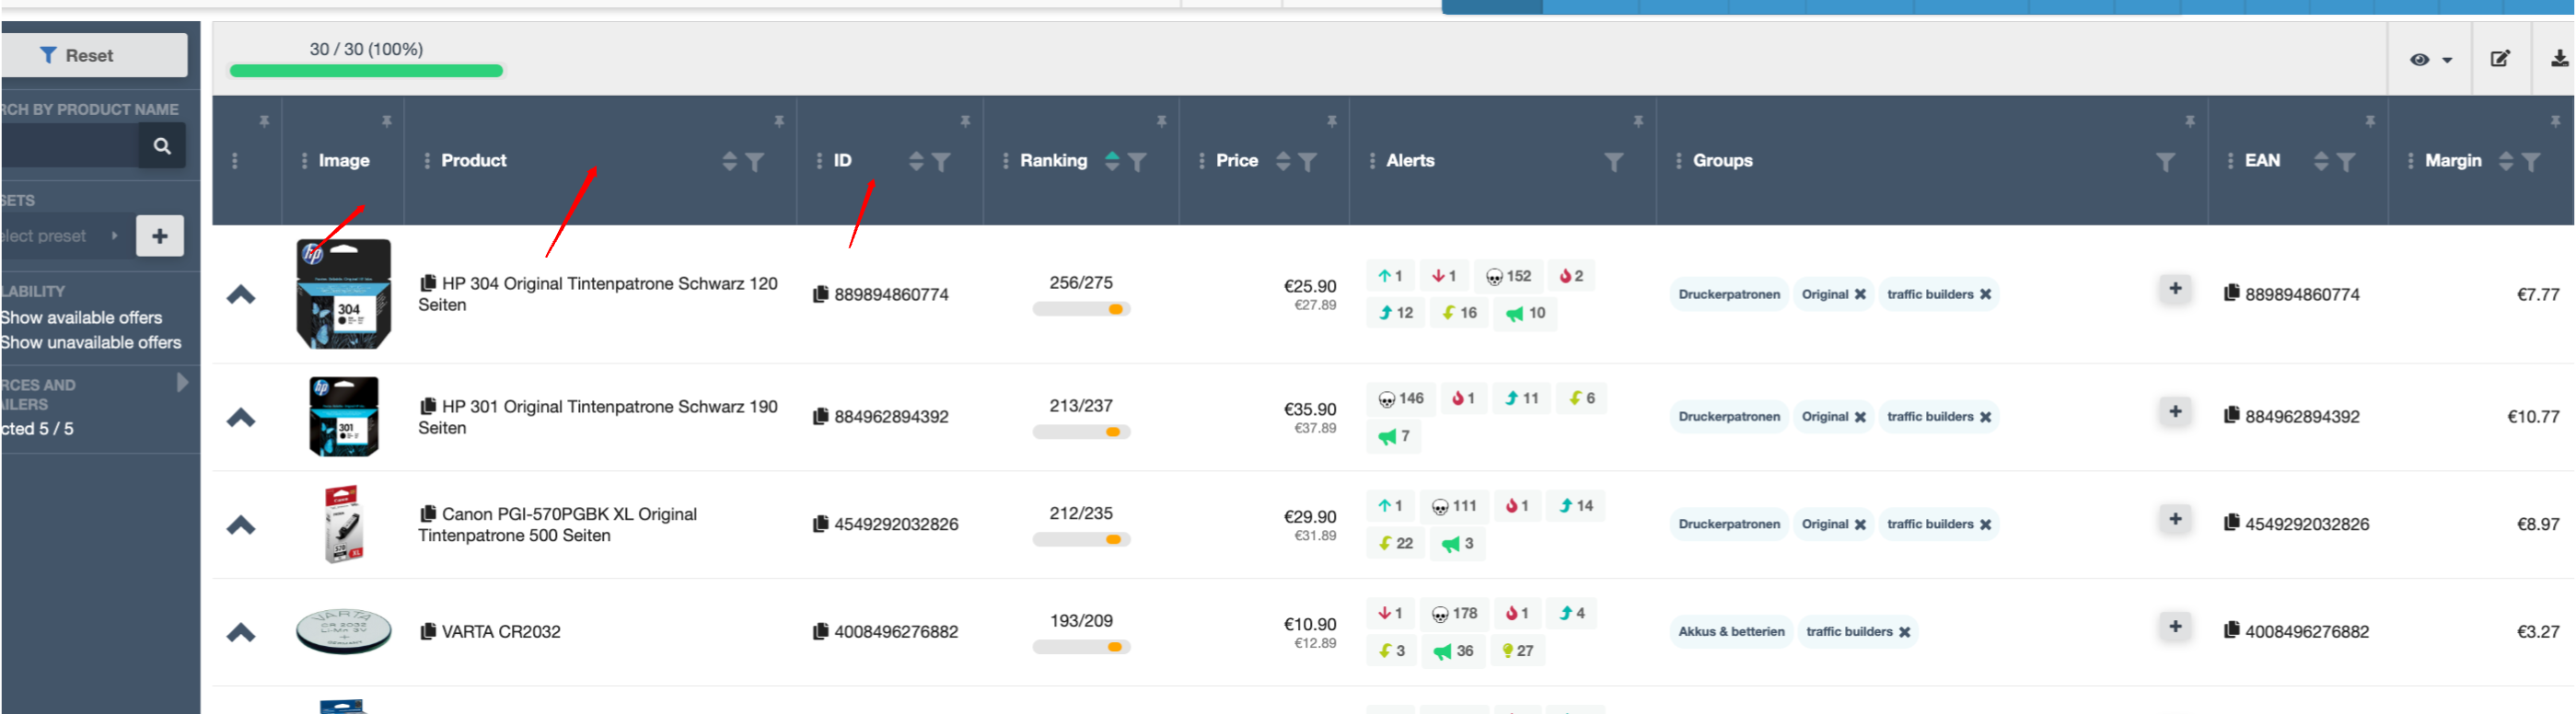Copy EAN 4549292032826 in the EAN column
Viewport: 2576px width, 714px height.
click(2231, 523)
